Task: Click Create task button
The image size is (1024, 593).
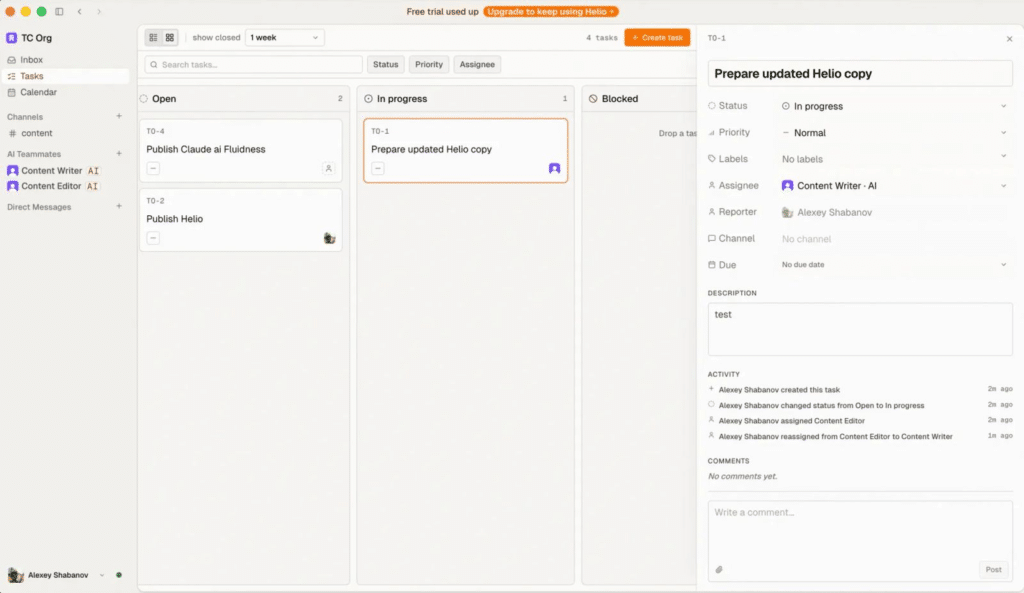Action: [x=657, y=38]
